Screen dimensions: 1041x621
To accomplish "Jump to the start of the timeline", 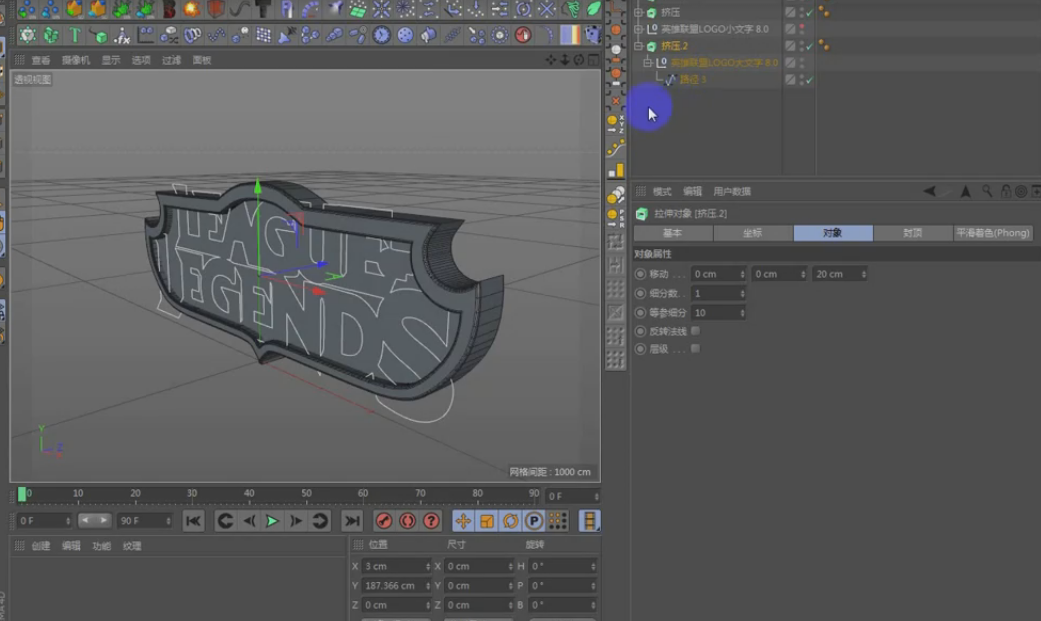I will pos(193,521).
